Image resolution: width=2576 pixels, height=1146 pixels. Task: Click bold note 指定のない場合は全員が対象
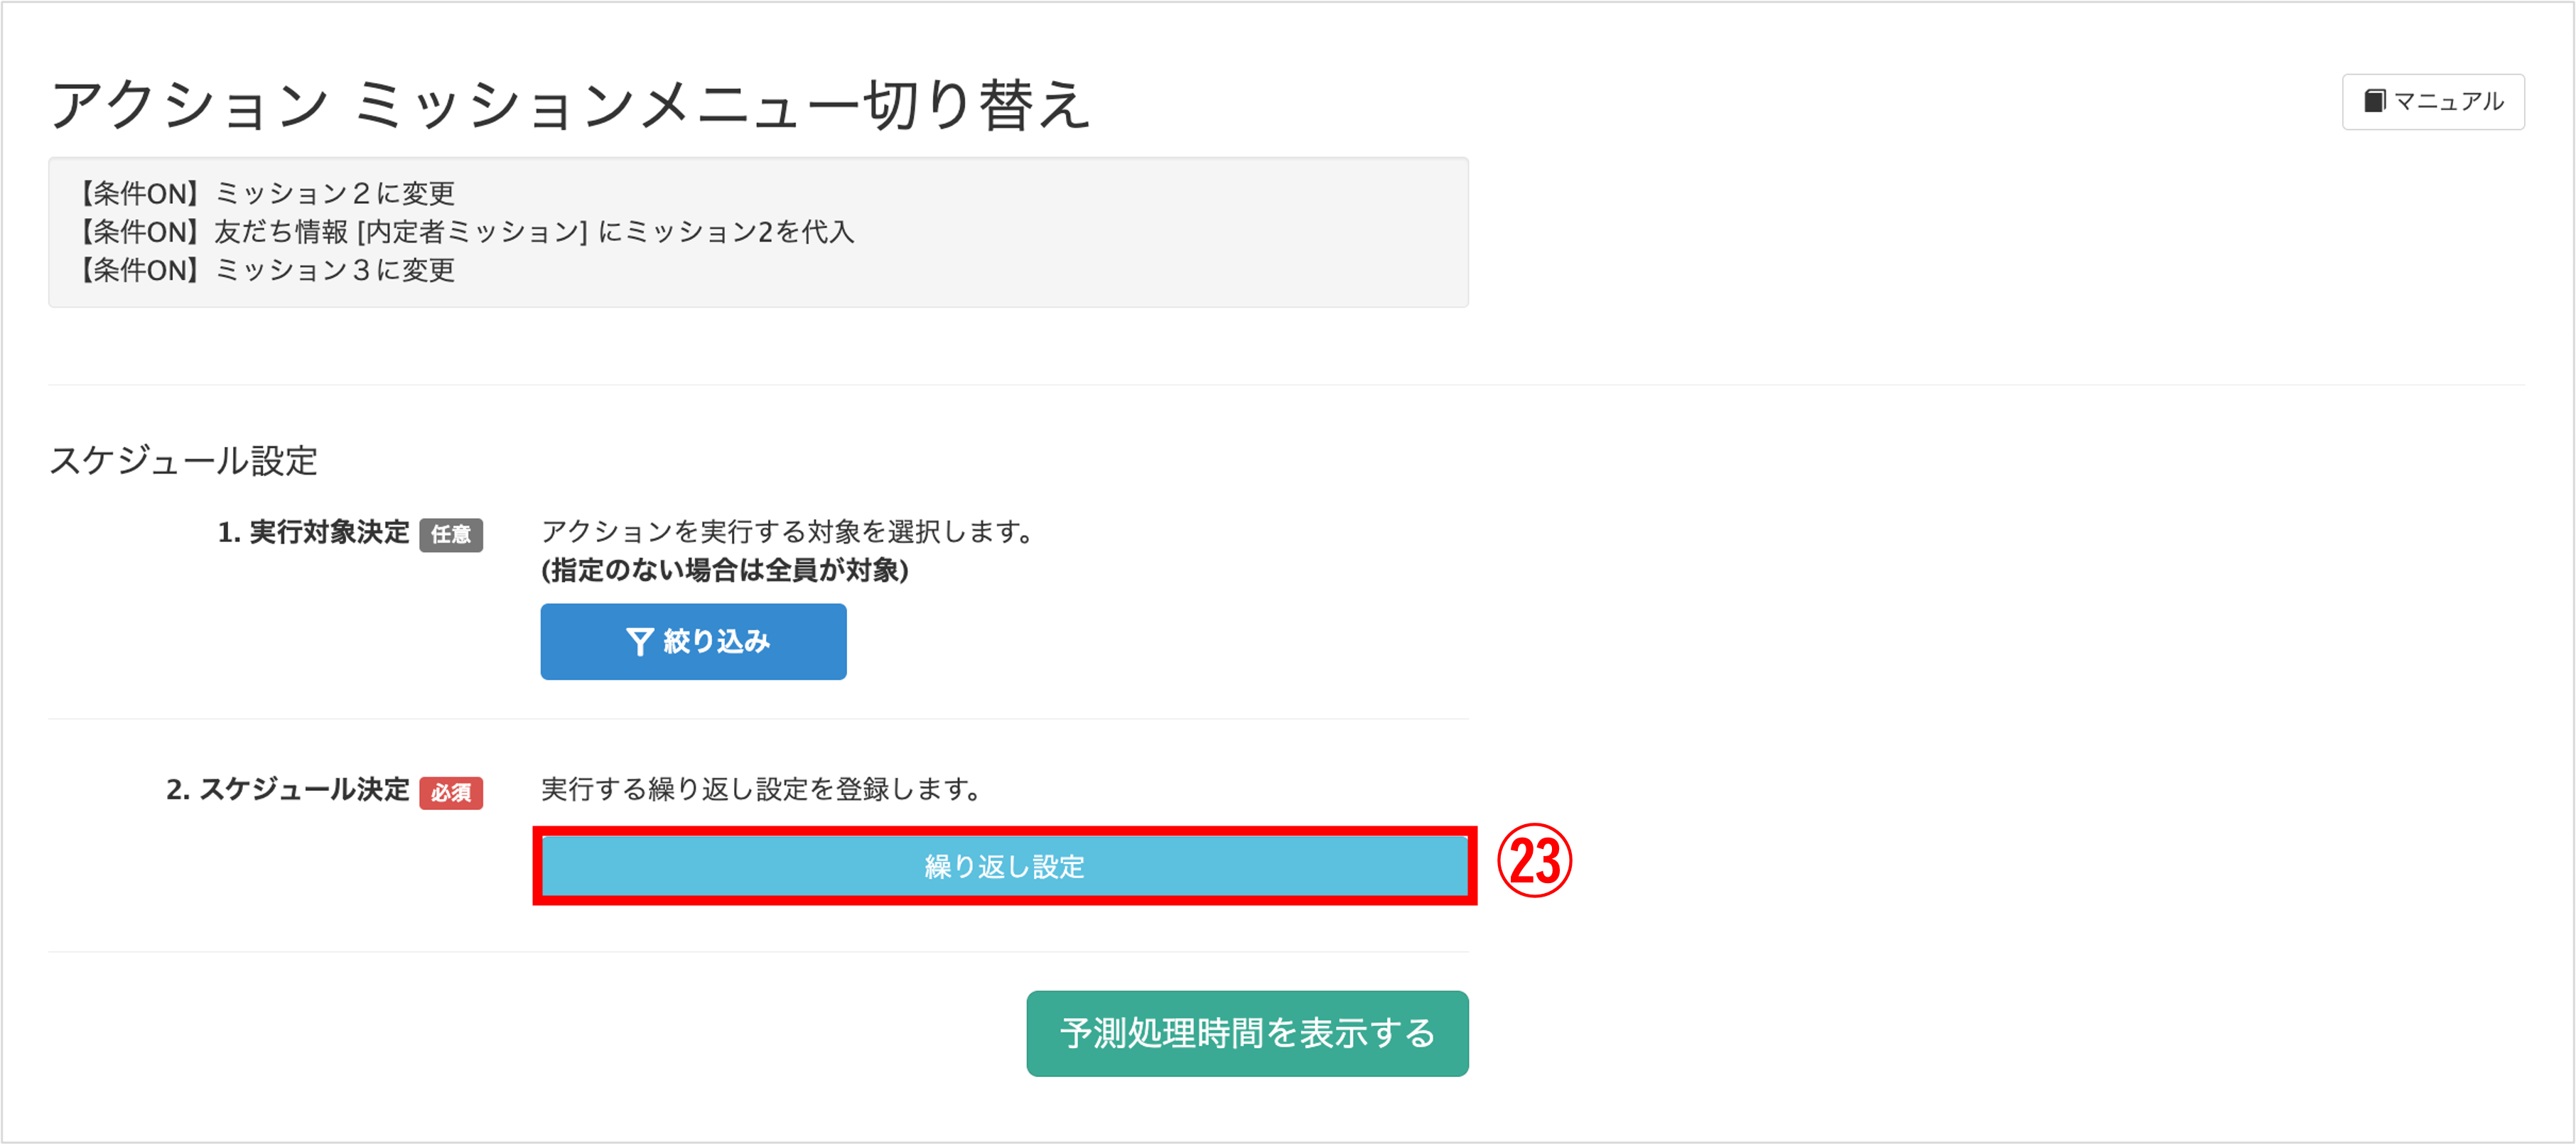pyautogui.click(x=725, y=570)
